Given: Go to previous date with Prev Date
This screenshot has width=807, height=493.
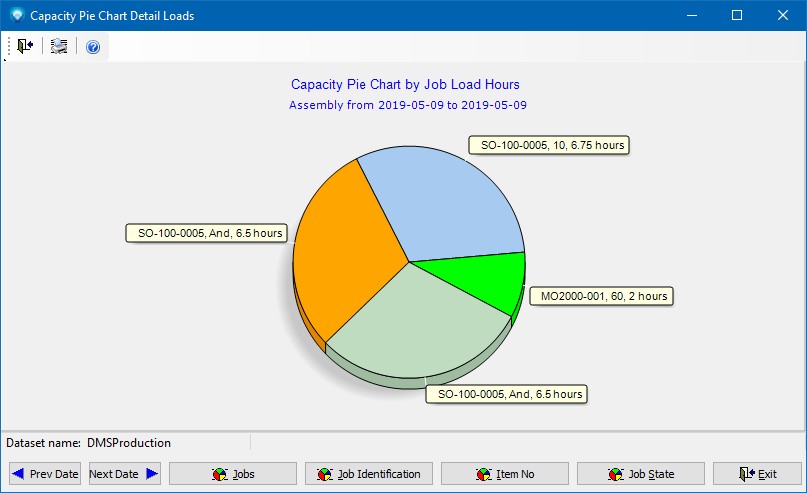Looking at the screenshot, I should pos(45,474).
